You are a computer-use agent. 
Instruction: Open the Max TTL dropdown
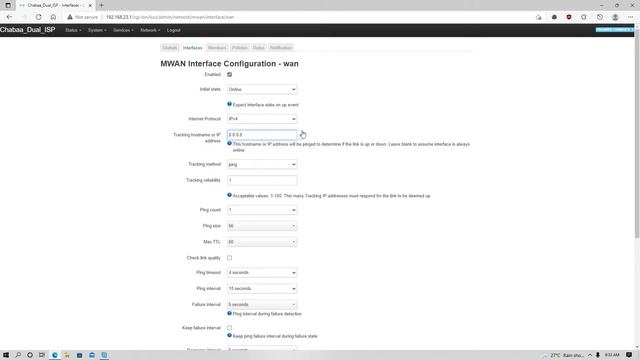click(x=262, y=242)
